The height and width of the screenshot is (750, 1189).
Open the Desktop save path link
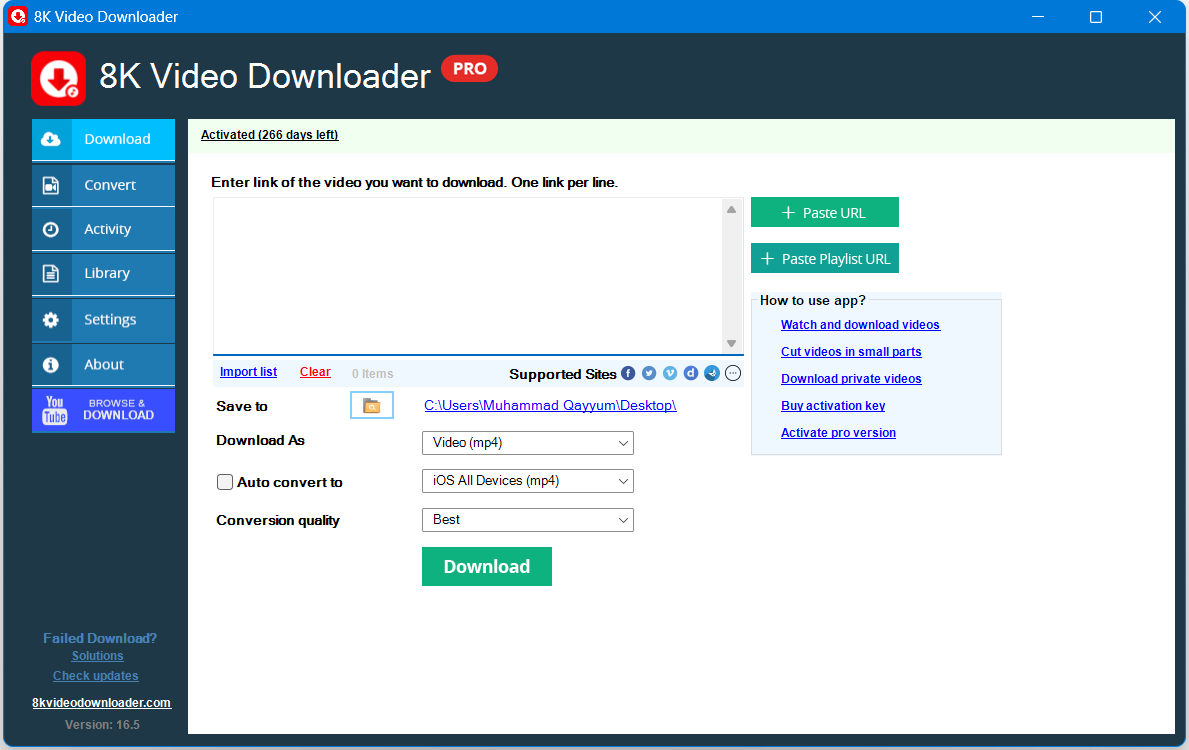click(x=551, y=405)
